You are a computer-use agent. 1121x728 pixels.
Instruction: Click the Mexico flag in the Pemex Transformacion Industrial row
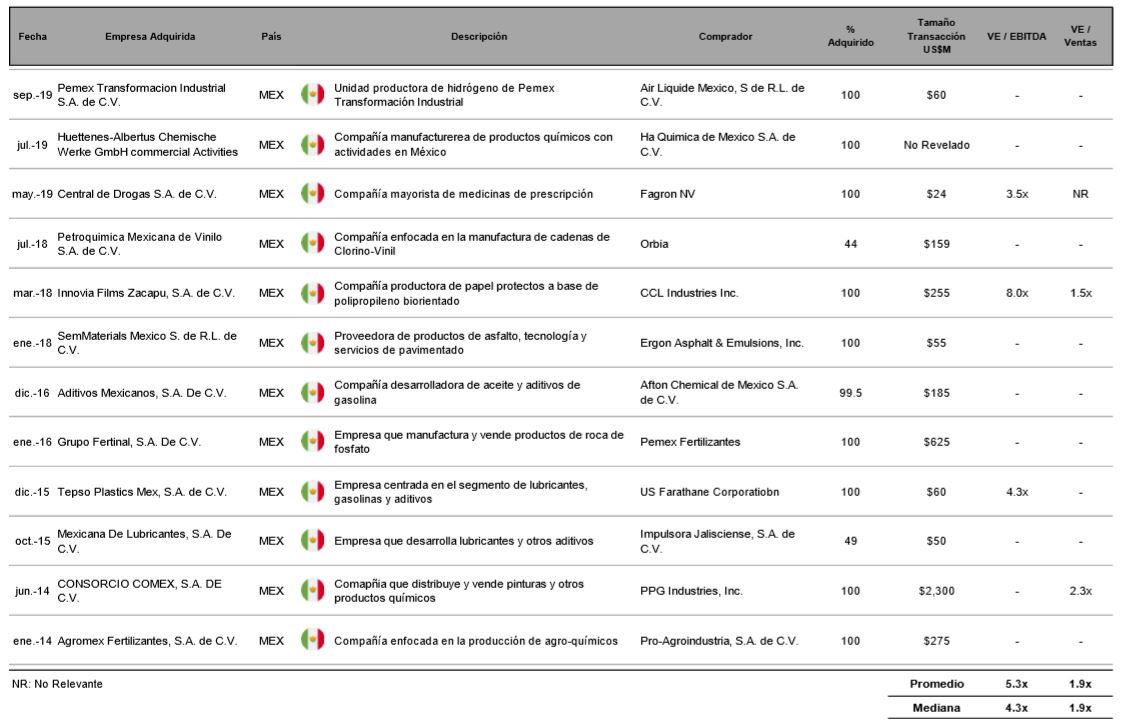[312, 94]
